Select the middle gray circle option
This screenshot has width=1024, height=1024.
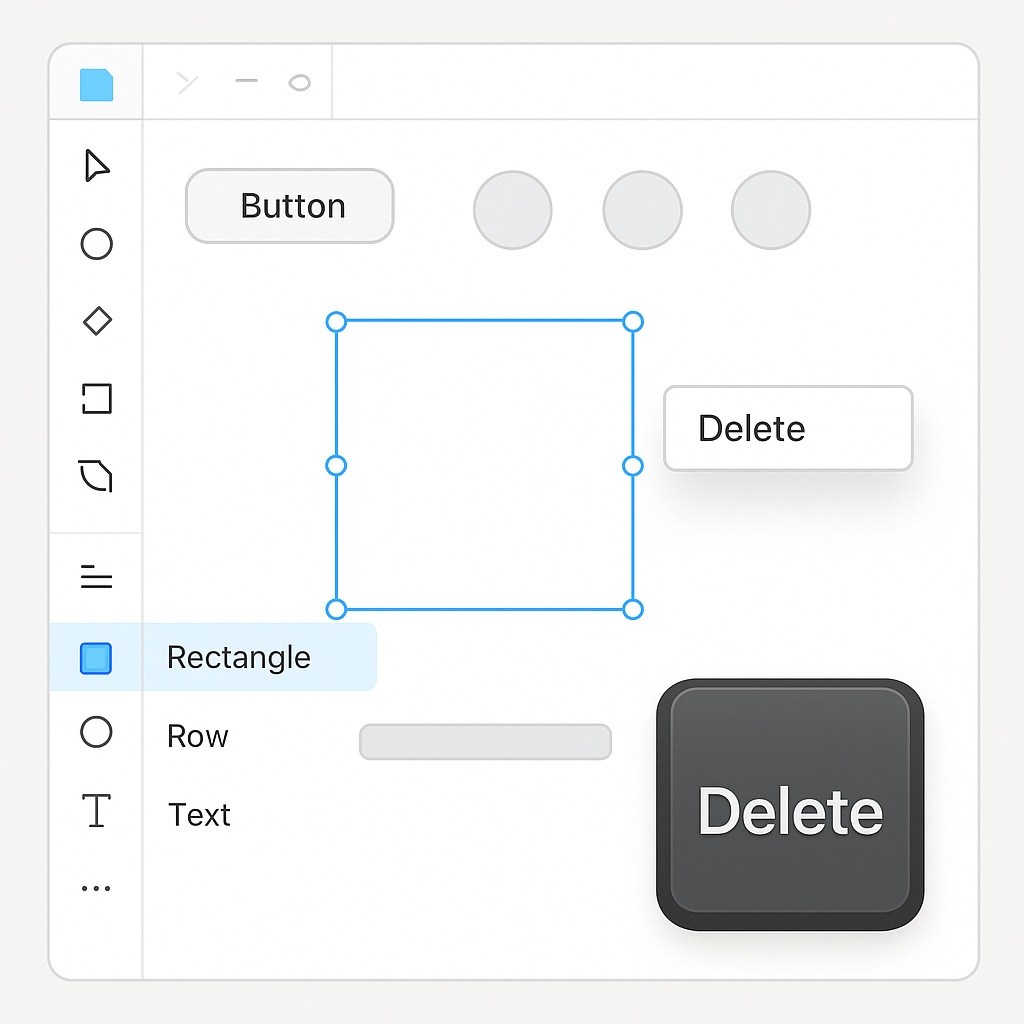(642, 210)
